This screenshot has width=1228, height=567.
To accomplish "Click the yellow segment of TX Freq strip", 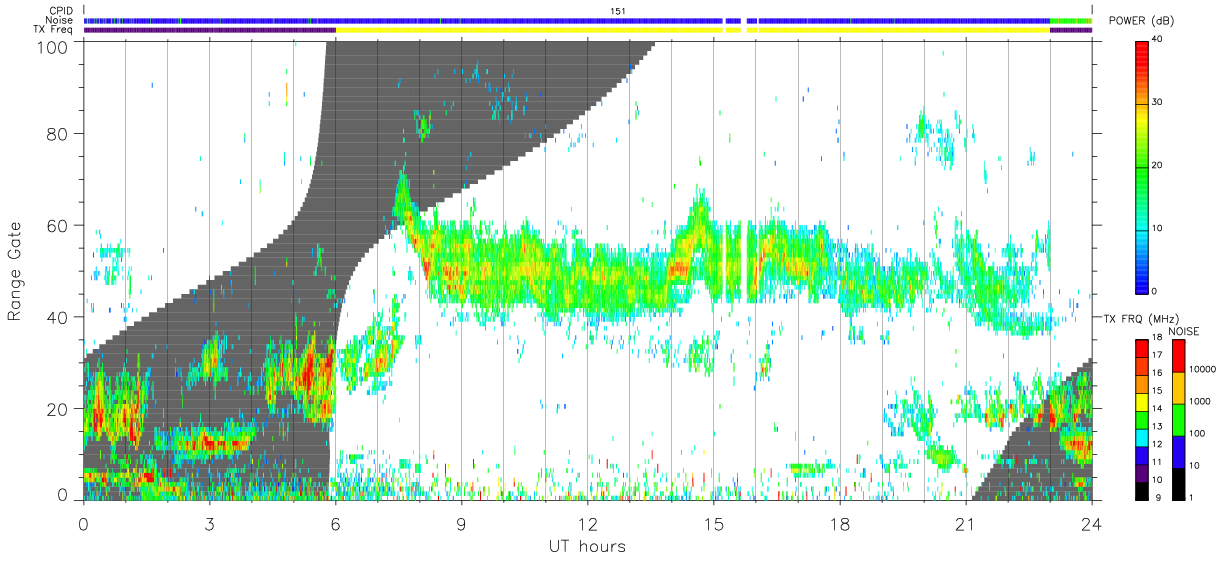I will 692,30.
